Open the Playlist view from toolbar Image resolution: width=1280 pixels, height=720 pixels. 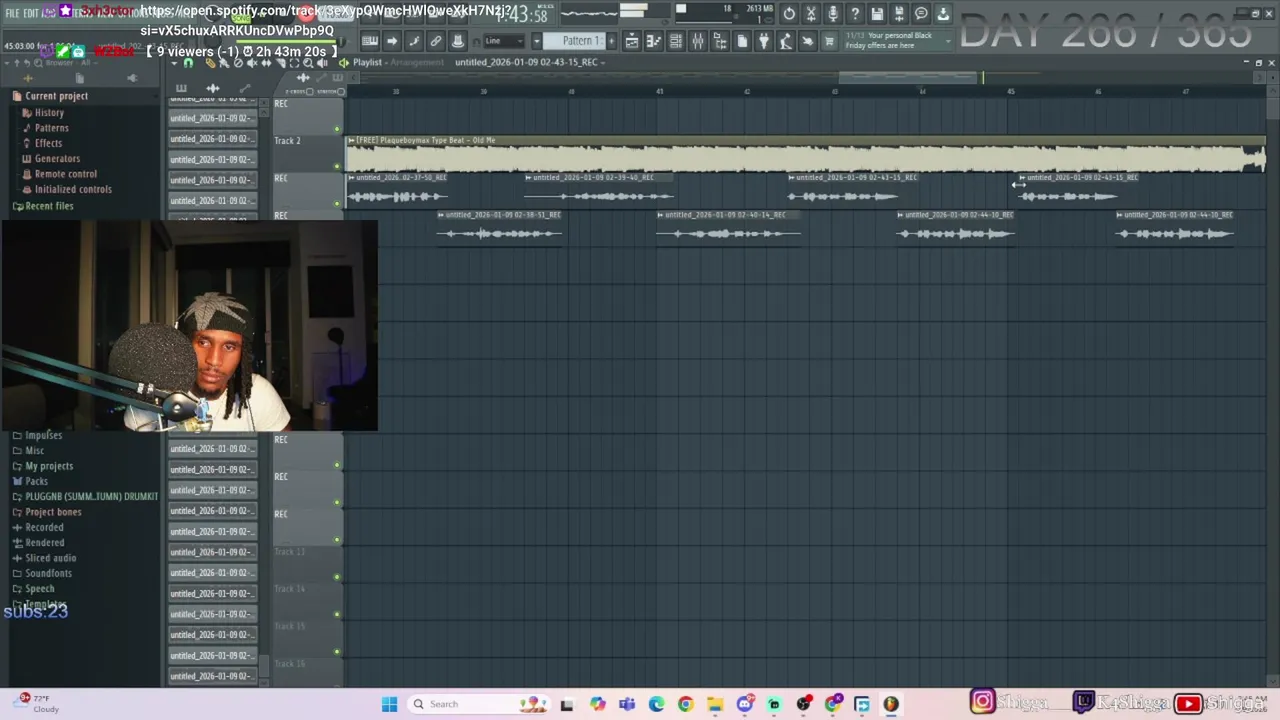point(631,41)
